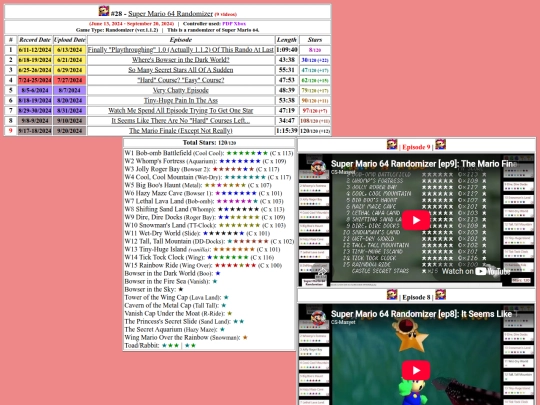The height and width of the screenshot is (405, 540).
Task: Open 'Tiny-Huge Pain In The Ass' episode link
Action: click(181, 100)
